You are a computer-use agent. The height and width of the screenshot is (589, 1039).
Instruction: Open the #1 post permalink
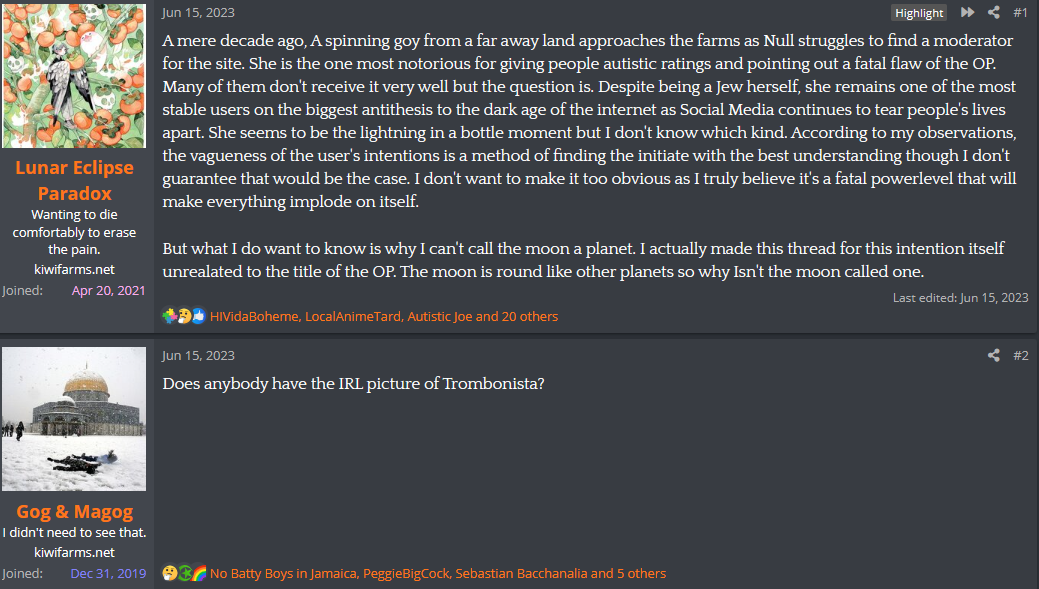[x=1020, y=13]
